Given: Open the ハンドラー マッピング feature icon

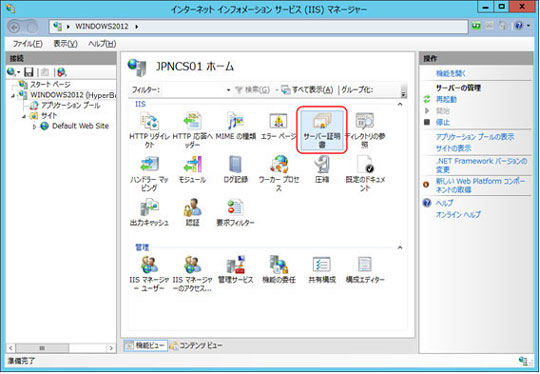Looking at the screenshot, I should click(149, 174).
